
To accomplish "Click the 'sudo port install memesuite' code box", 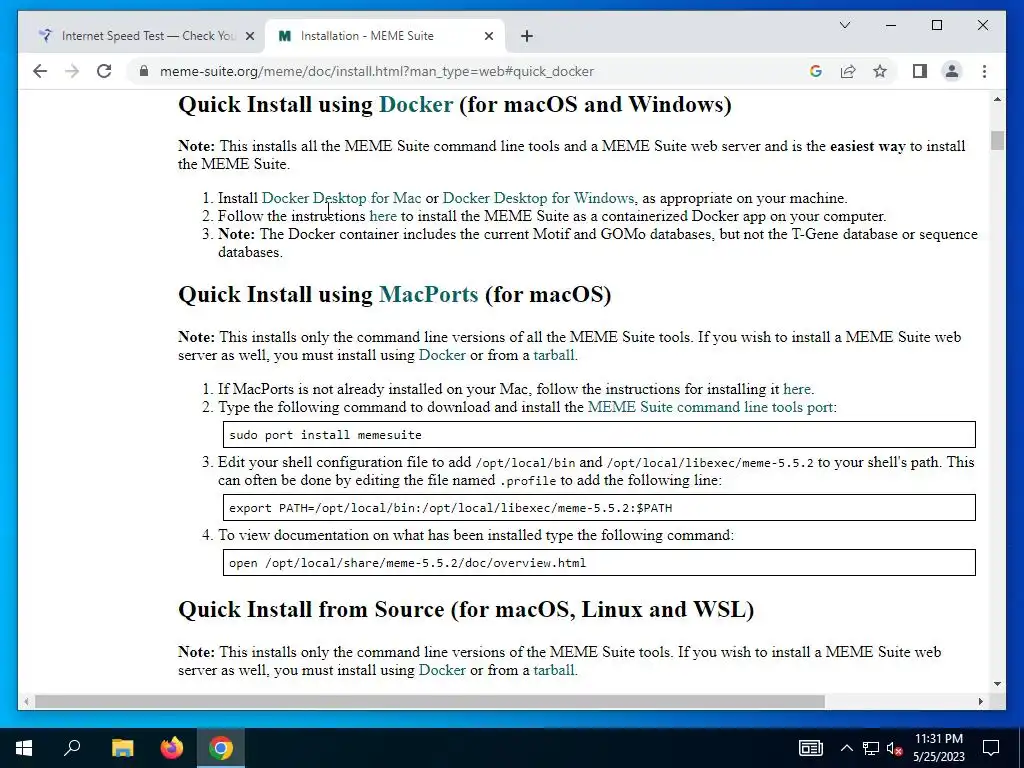I will click(599, 435).
